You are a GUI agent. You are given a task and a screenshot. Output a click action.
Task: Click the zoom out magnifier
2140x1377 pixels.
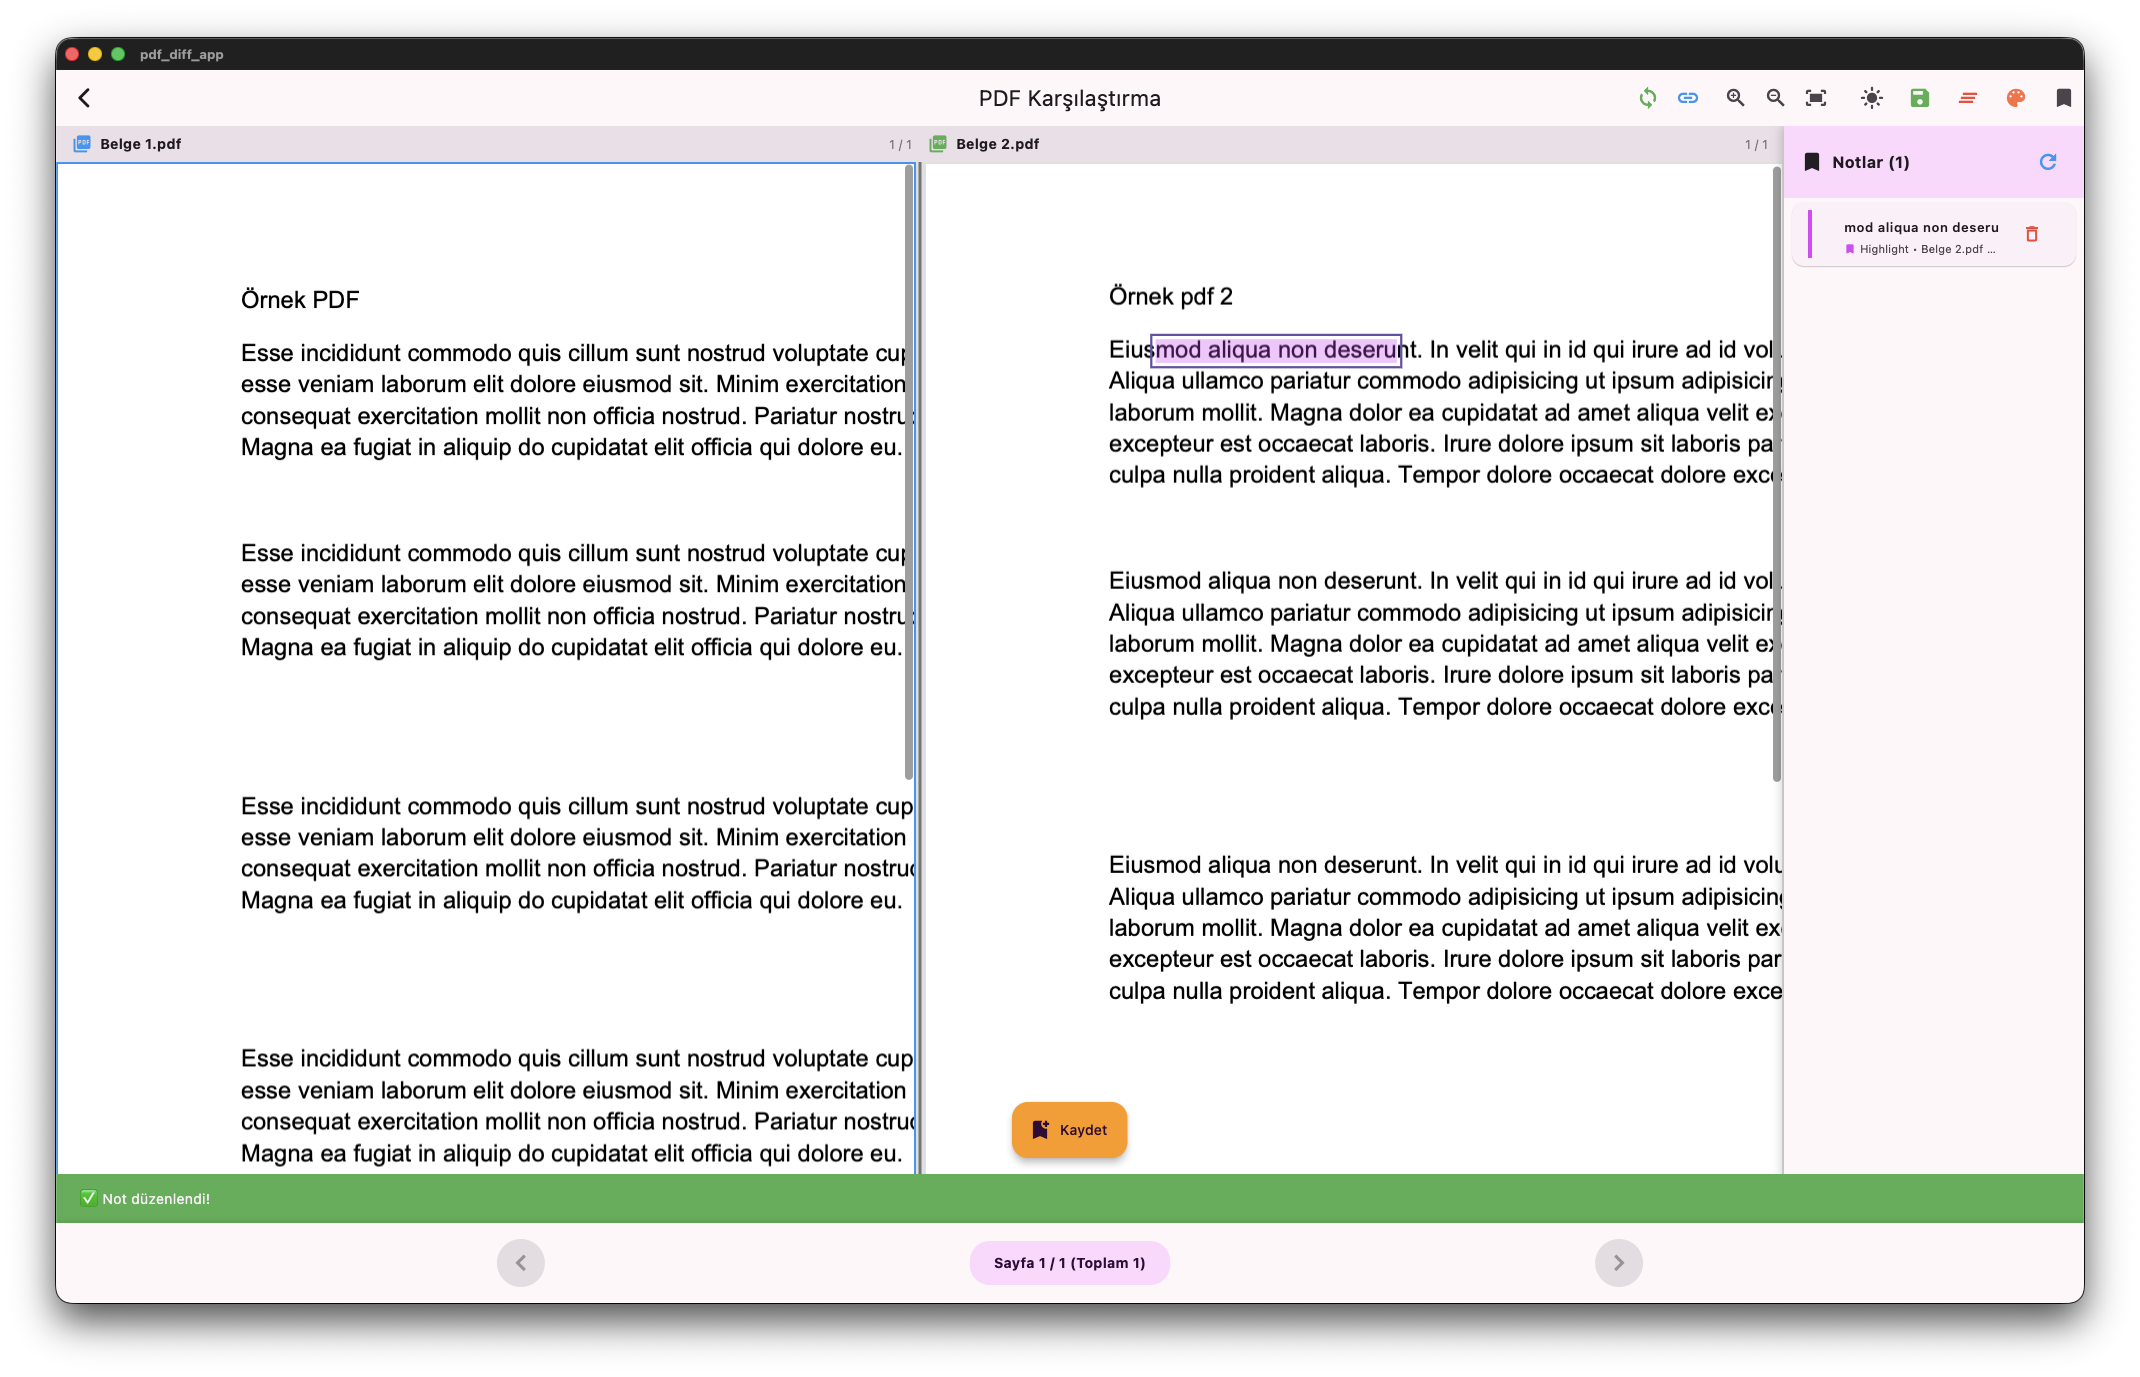[1775, 98]
